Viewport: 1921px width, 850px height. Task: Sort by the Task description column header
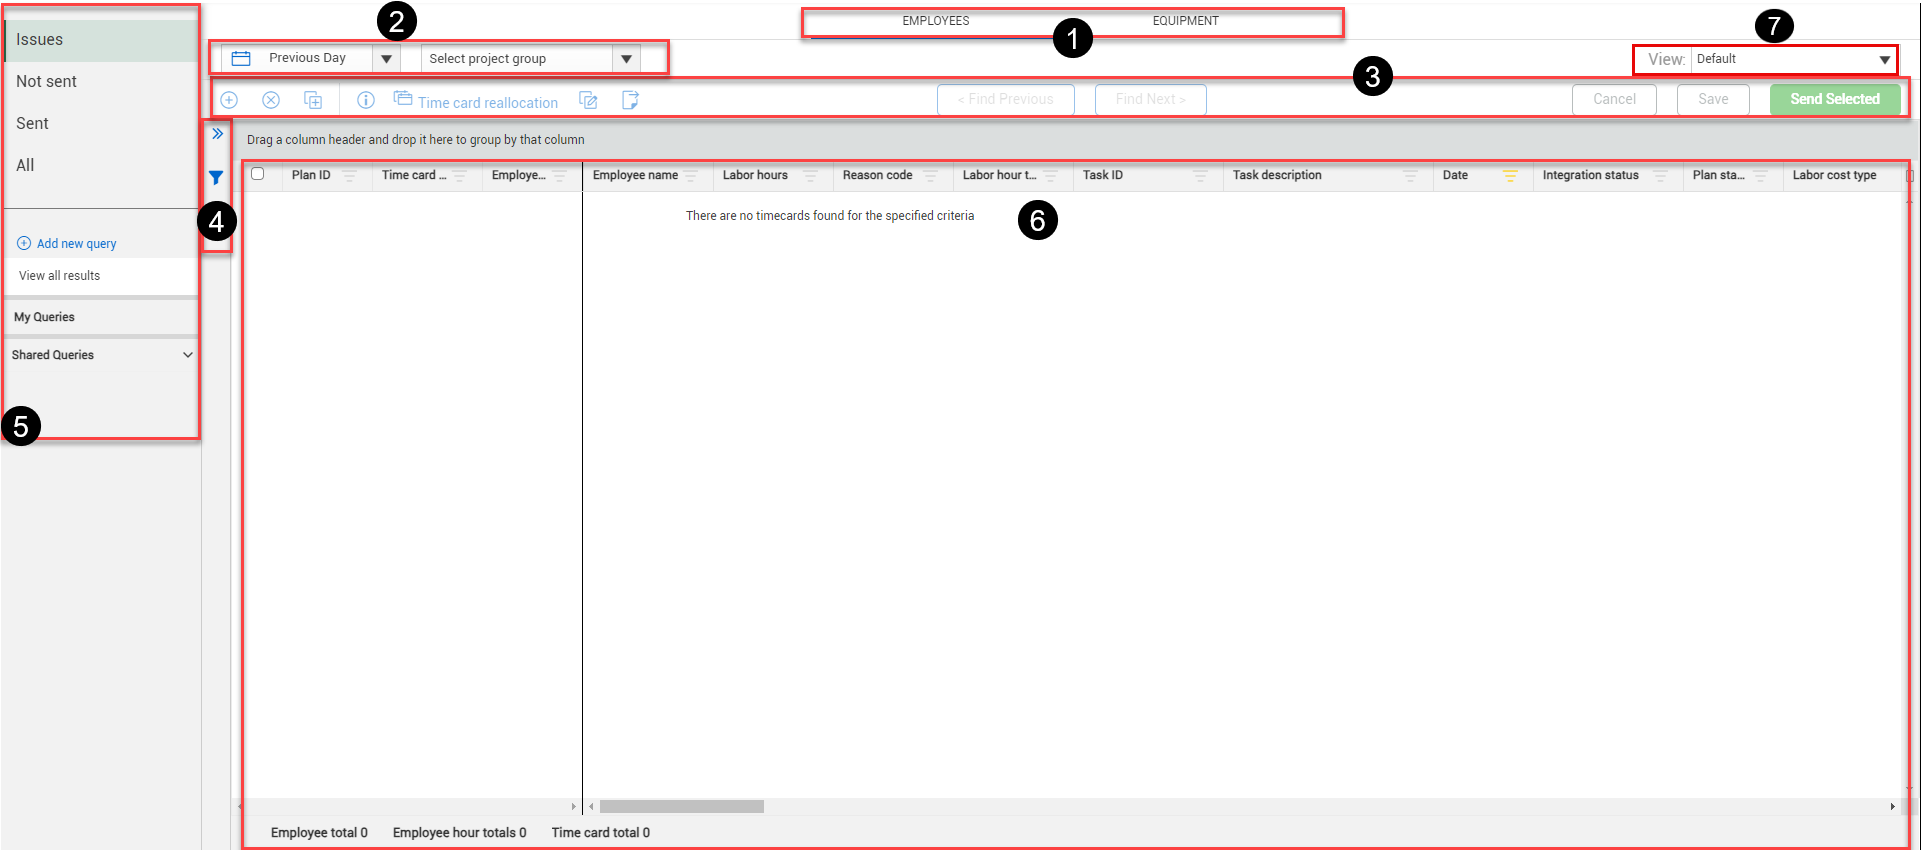[1277, 175]
